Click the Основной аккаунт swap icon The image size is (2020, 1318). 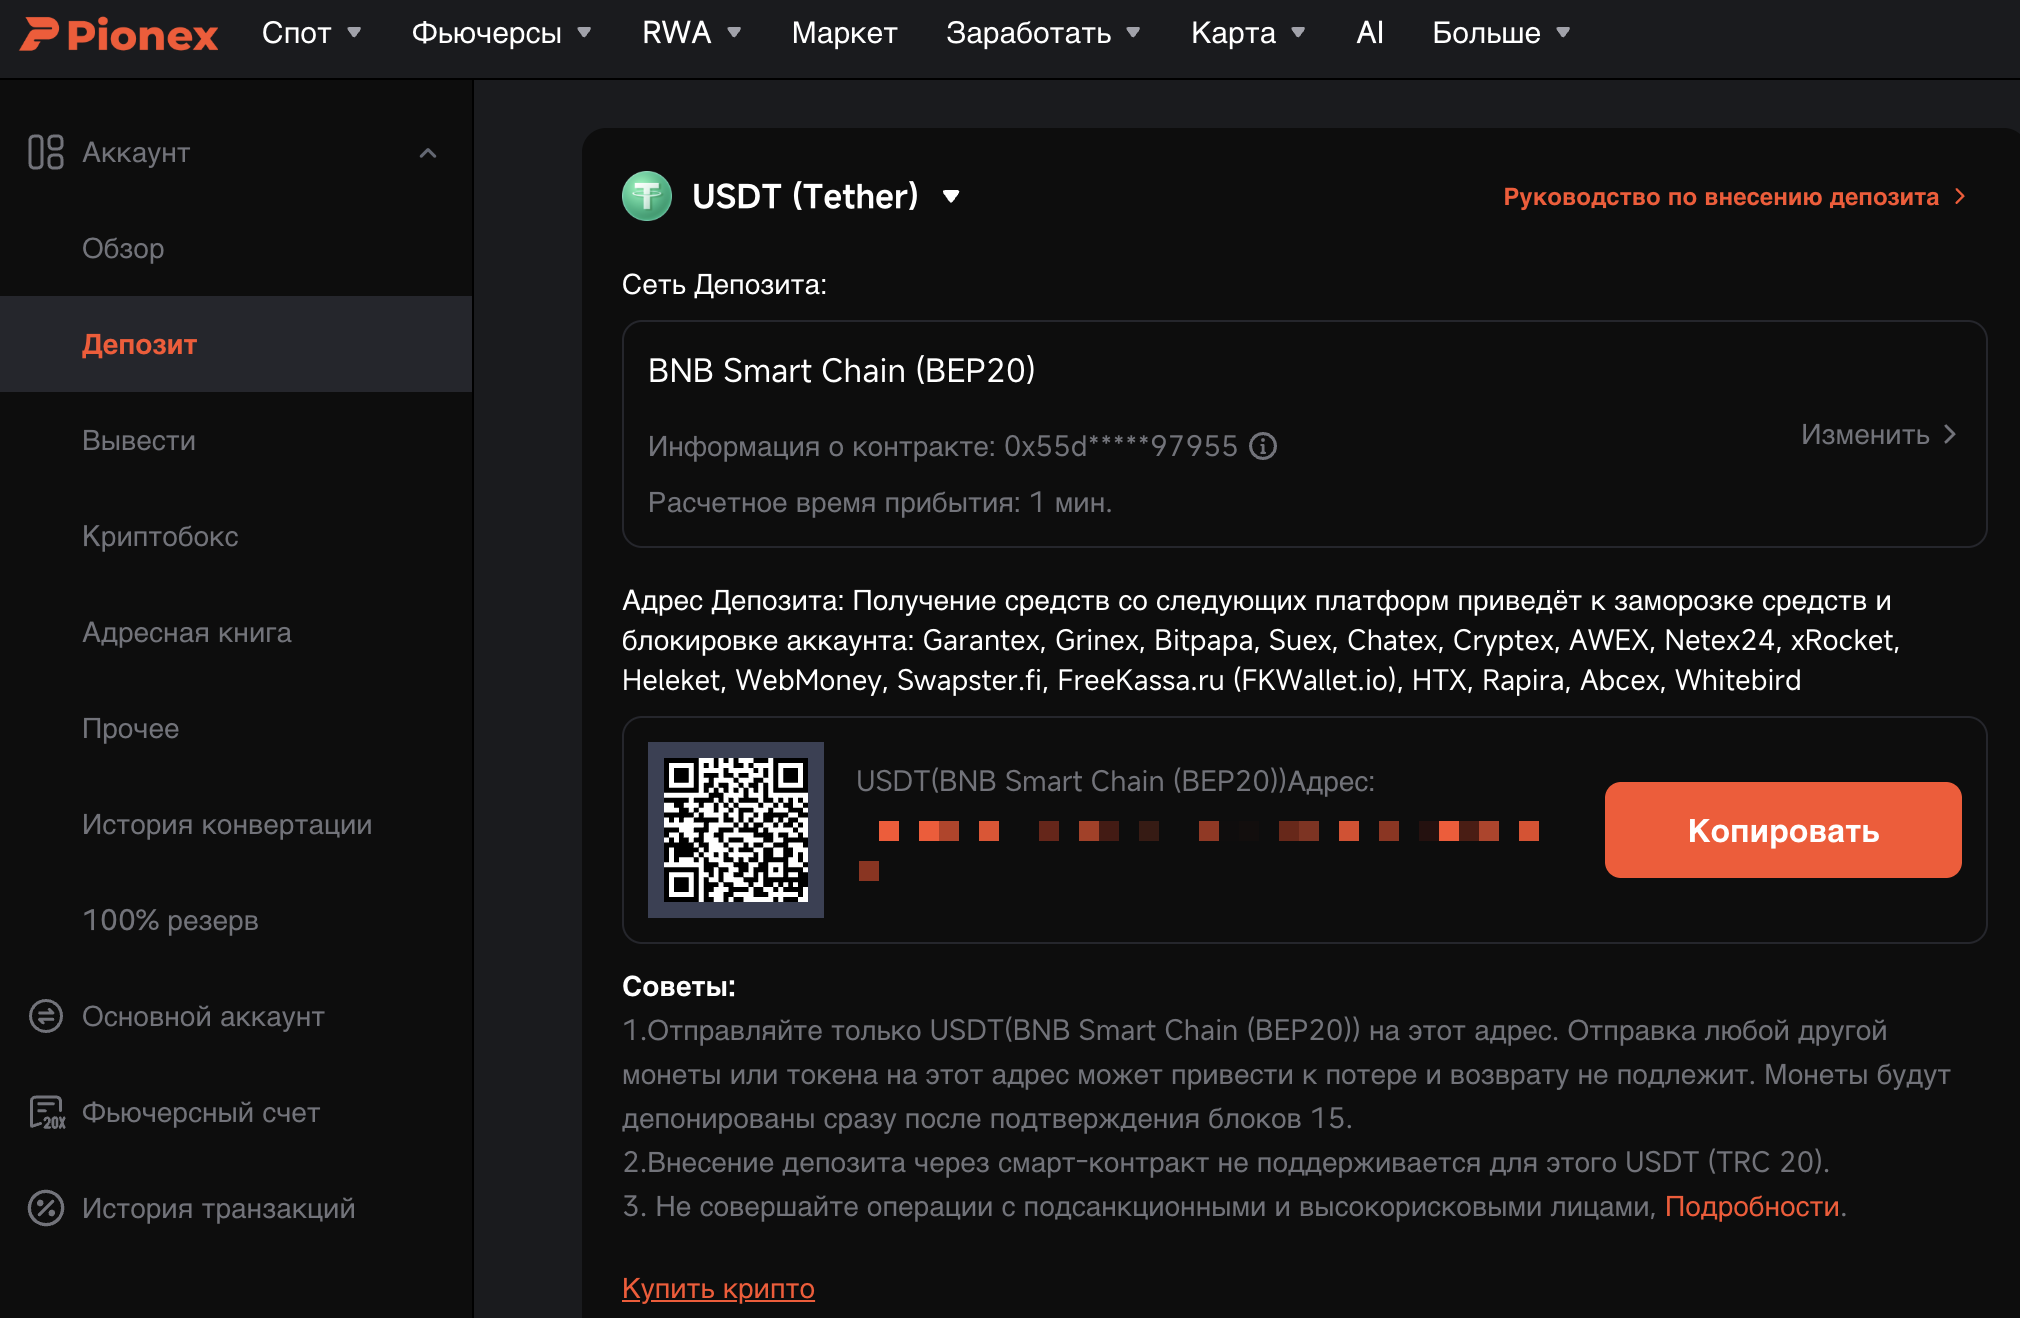(46, 1016)
